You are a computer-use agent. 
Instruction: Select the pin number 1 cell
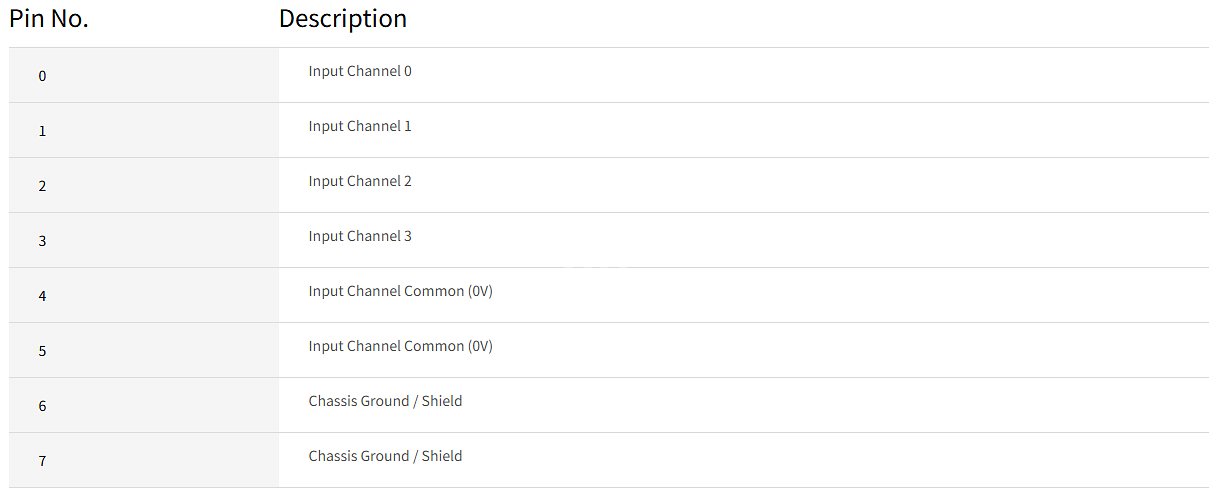click(144, 130)
